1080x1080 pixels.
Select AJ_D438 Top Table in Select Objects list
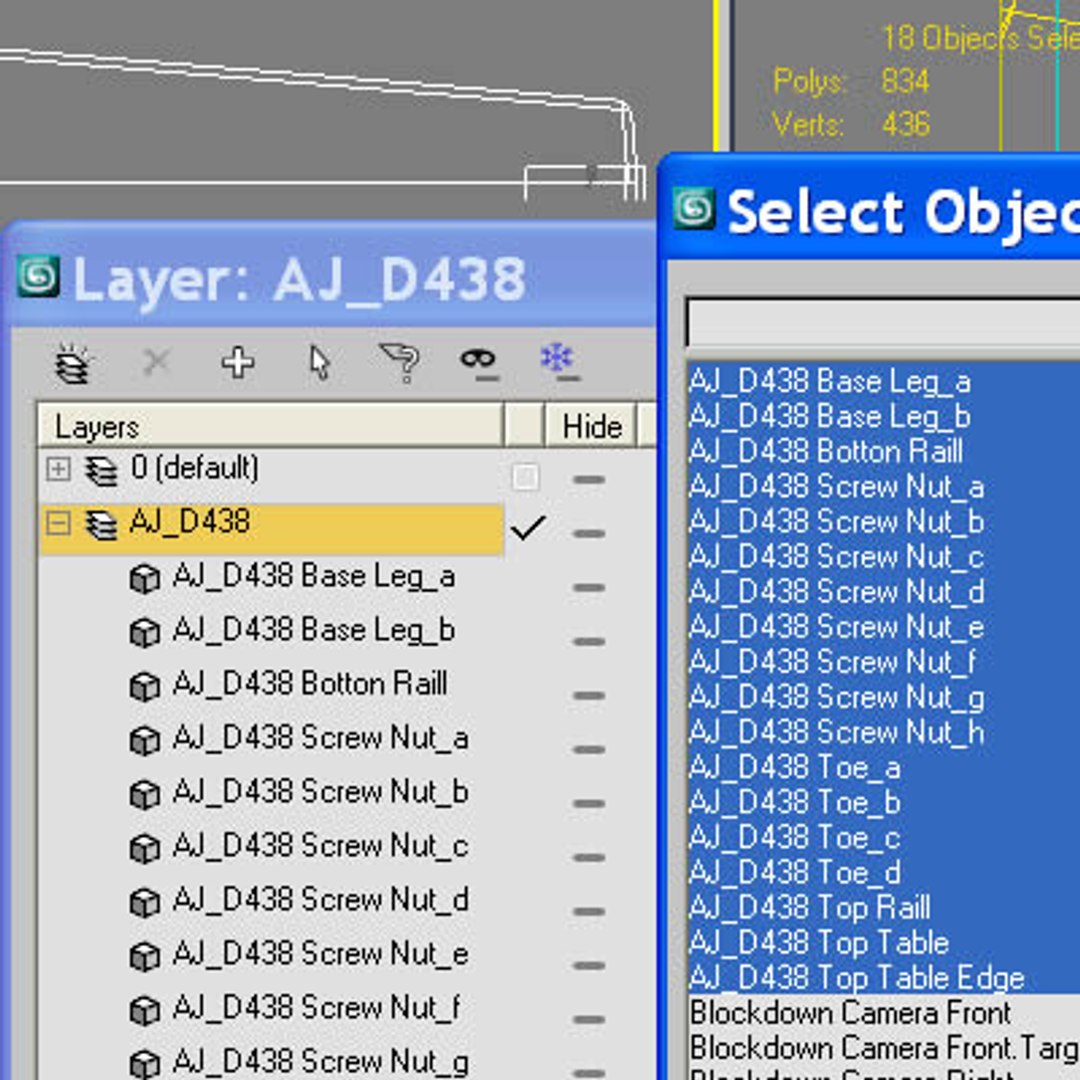point(819,942)
